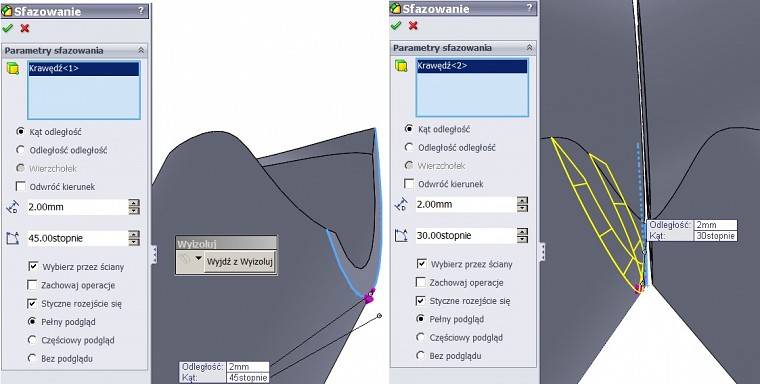Viewport: 760px width, 384px height.
Task: Collapse left Parametry sfazowania section
Action: point(141,50)
